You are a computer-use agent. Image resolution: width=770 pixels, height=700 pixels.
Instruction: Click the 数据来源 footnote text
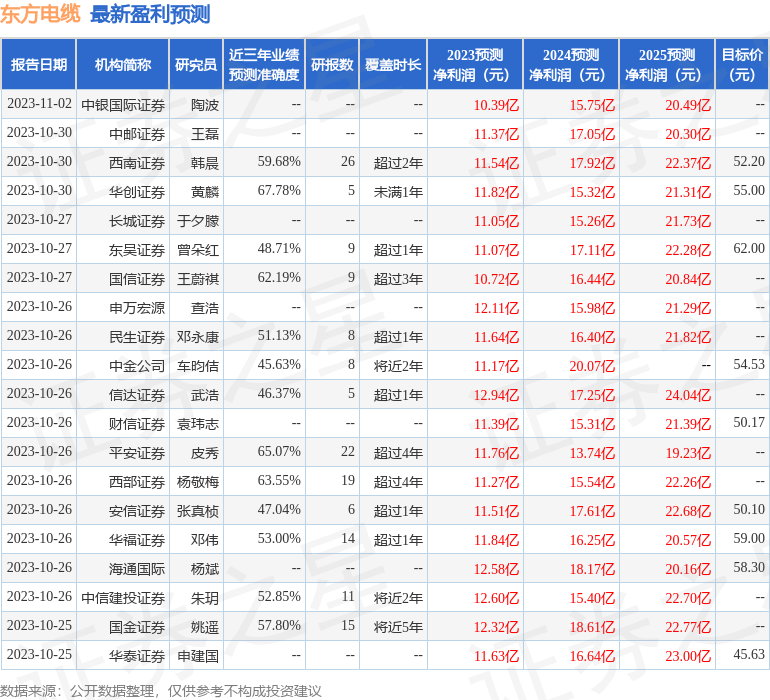[161, 691]
